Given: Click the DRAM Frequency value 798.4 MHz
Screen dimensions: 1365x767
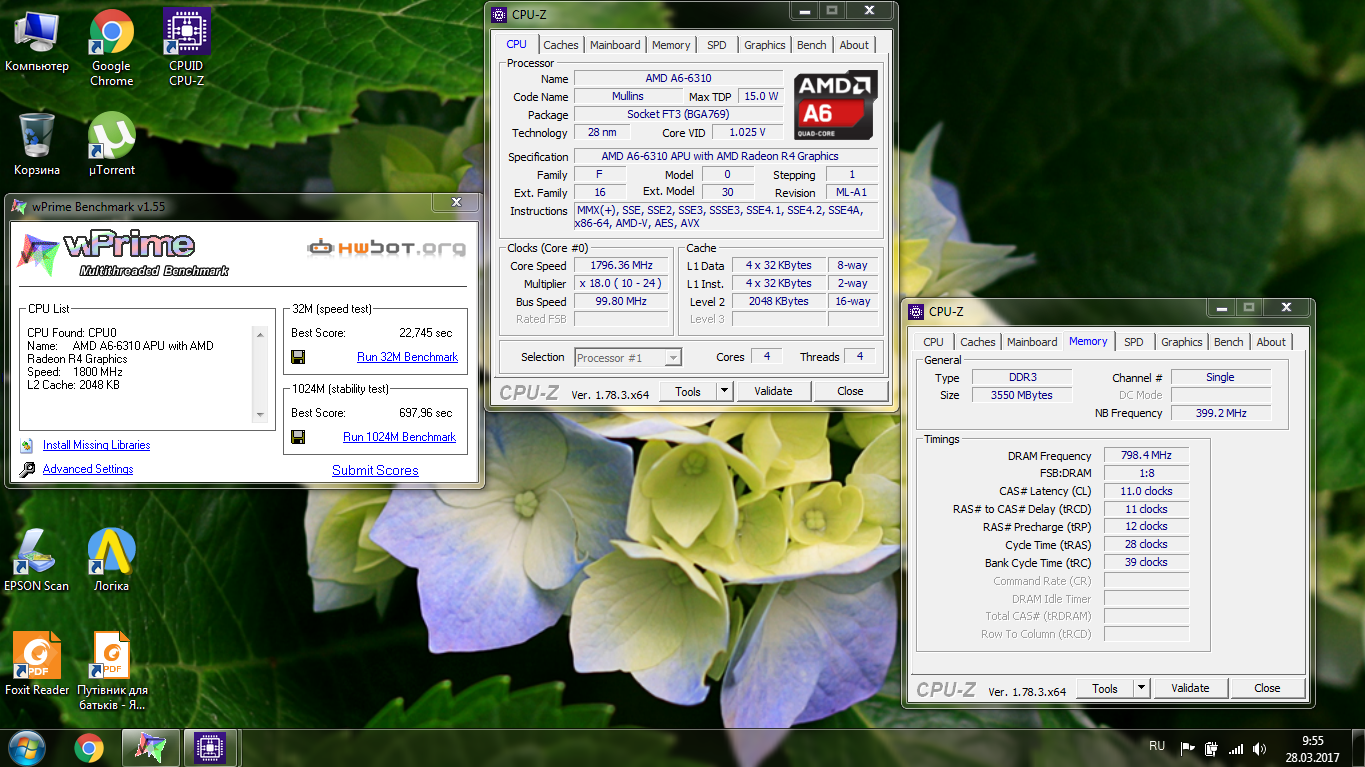Looking at the screenshot, I should pos(1146,455).
